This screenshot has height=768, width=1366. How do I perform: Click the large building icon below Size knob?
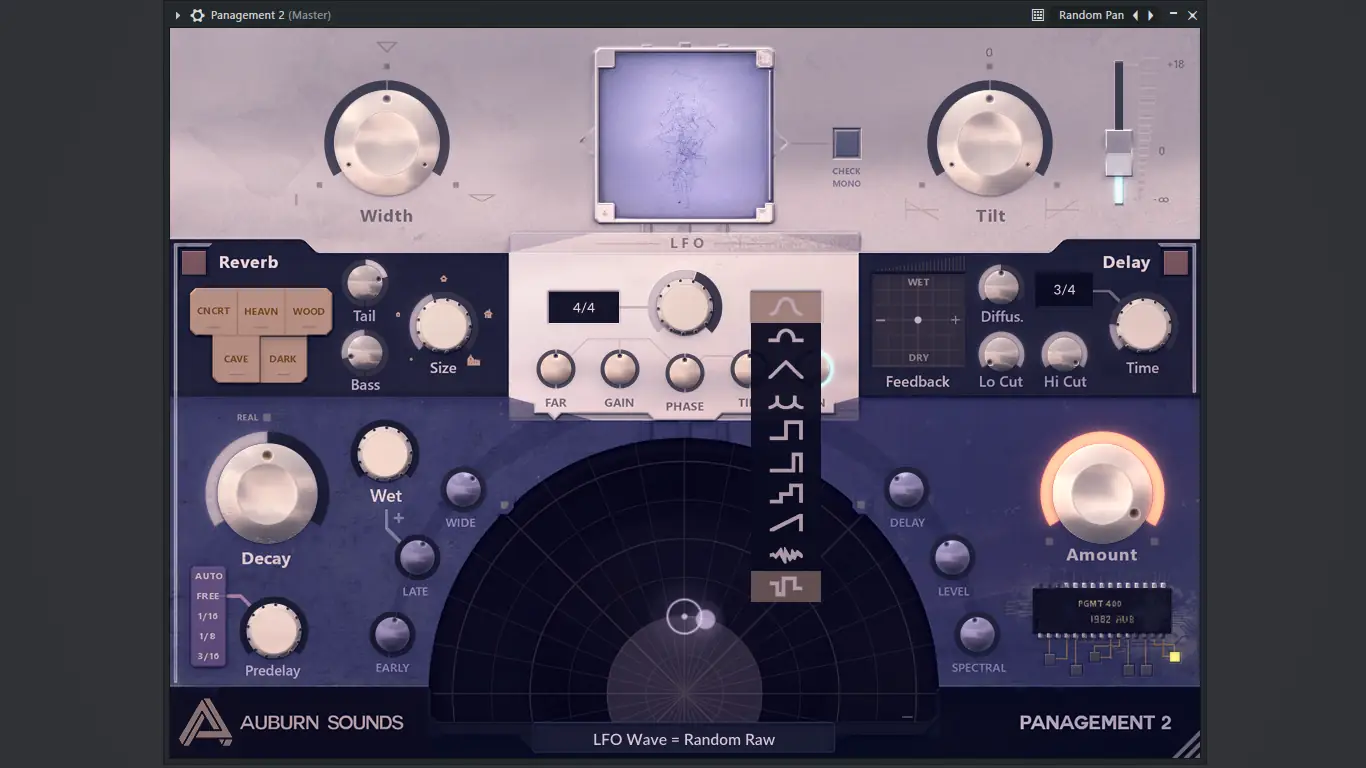coord(474,360)
